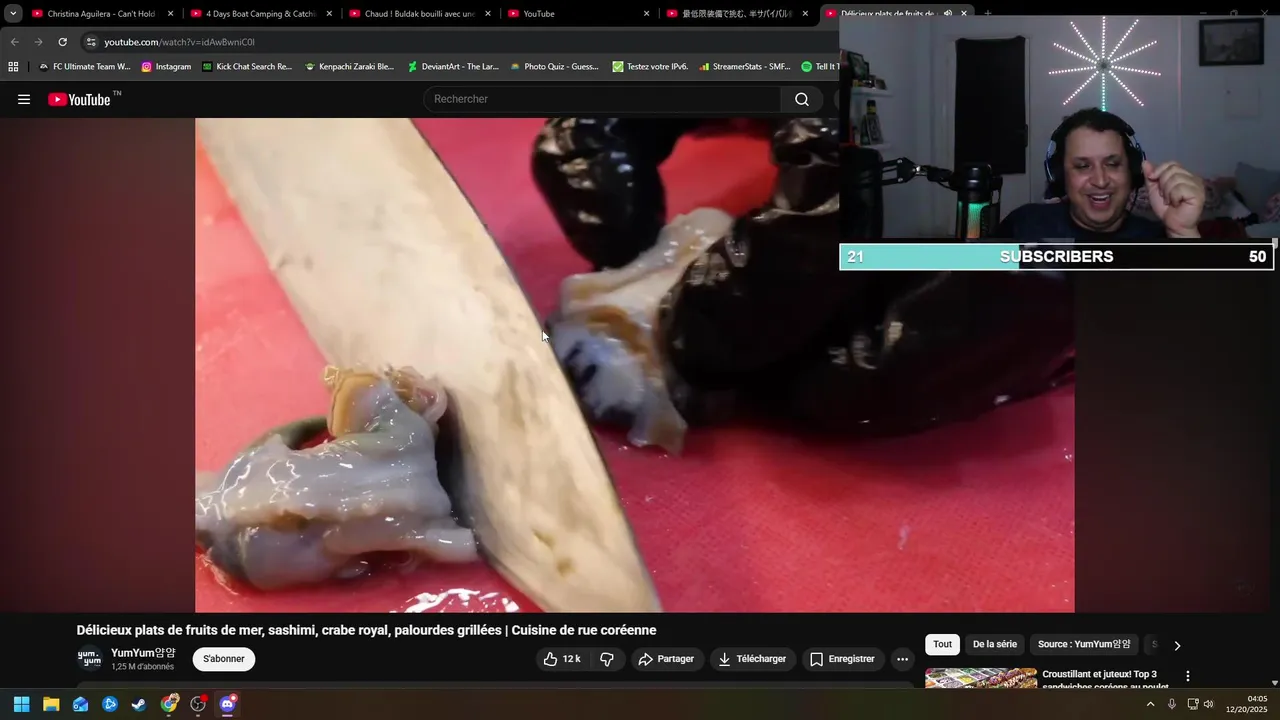Open the Photo Quiz bookmark
The width and height of the screenshot is (1280, 720).
(554, 67)
